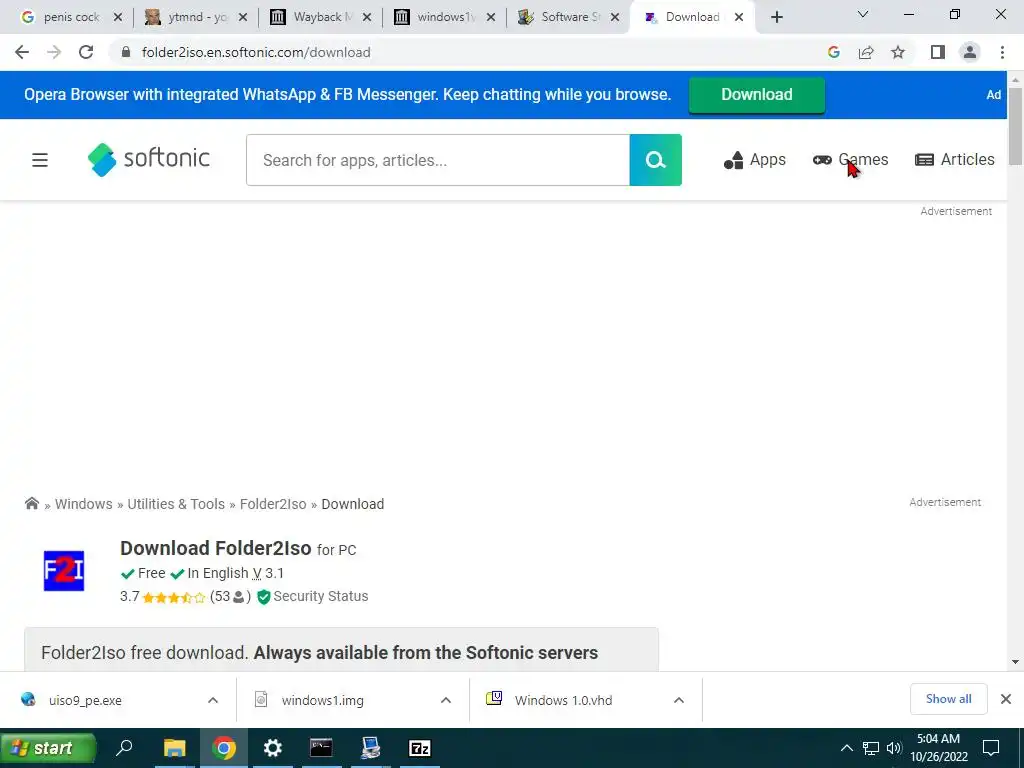
Task: Click the teal search magnifier button
Action: point(655,160)
